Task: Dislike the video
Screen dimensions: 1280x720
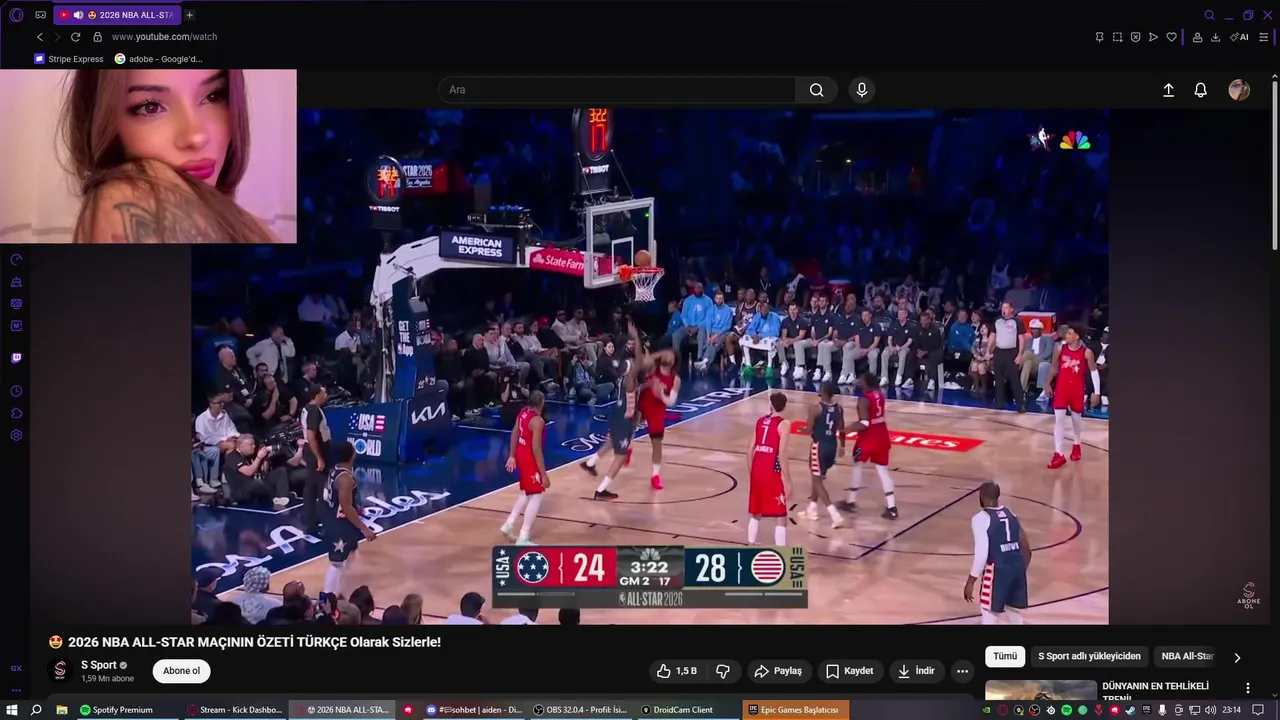Action: pos(723,671)
